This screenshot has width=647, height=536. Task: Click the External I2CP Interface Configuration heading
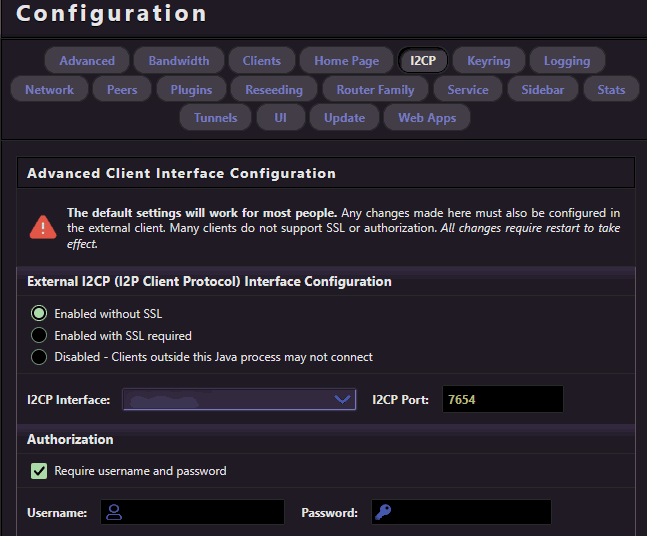click(209, 281)
